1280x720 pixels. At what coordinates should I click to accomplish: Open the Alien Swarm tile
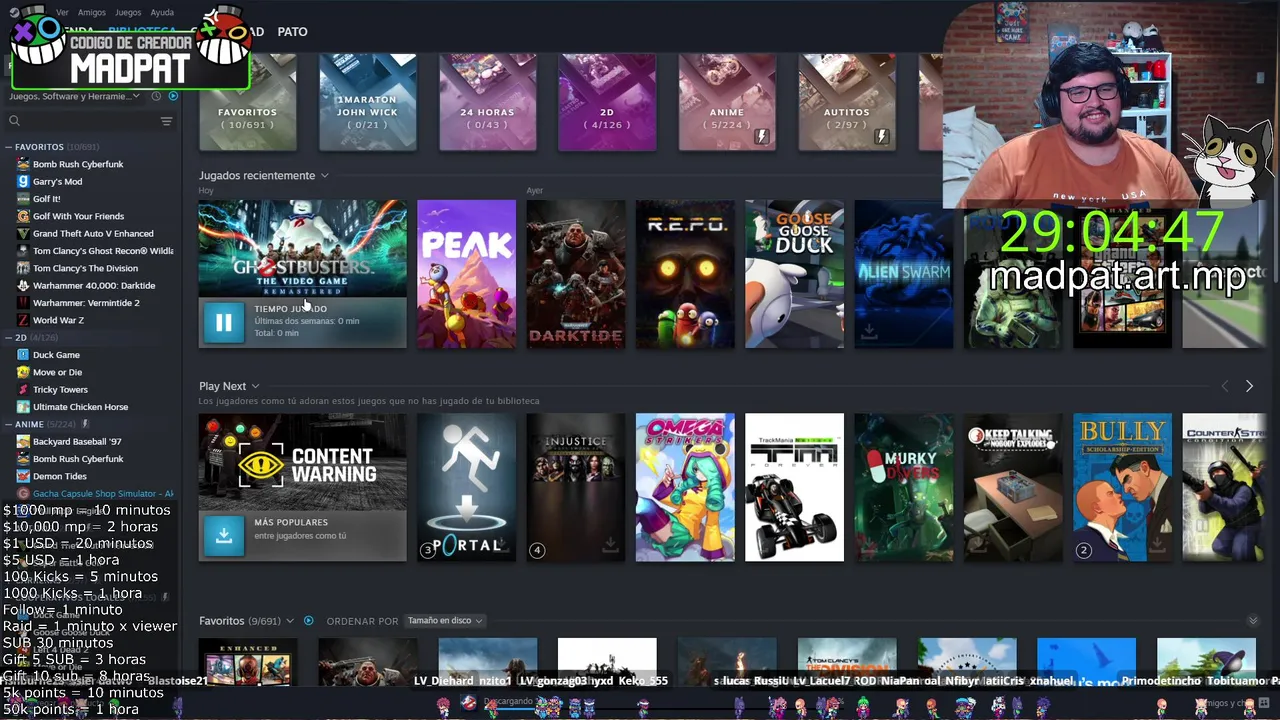pyautogui.click(x=903, y=274)
